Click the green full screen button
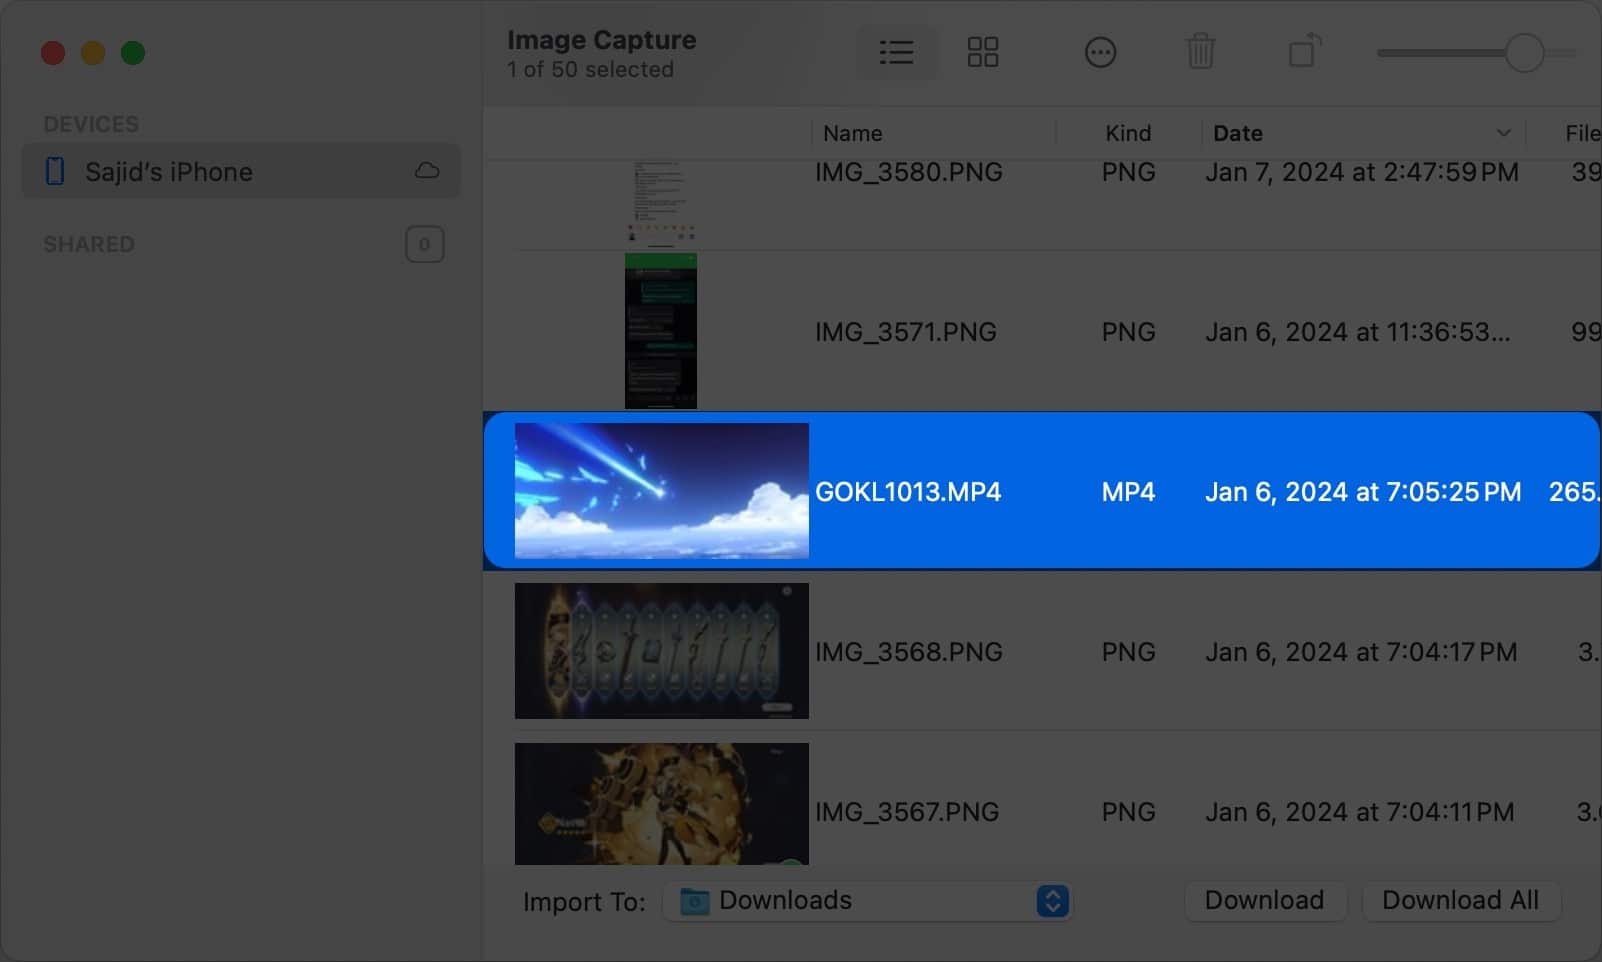The width and height of the screenshot is (1602, 962). [132, 53]
